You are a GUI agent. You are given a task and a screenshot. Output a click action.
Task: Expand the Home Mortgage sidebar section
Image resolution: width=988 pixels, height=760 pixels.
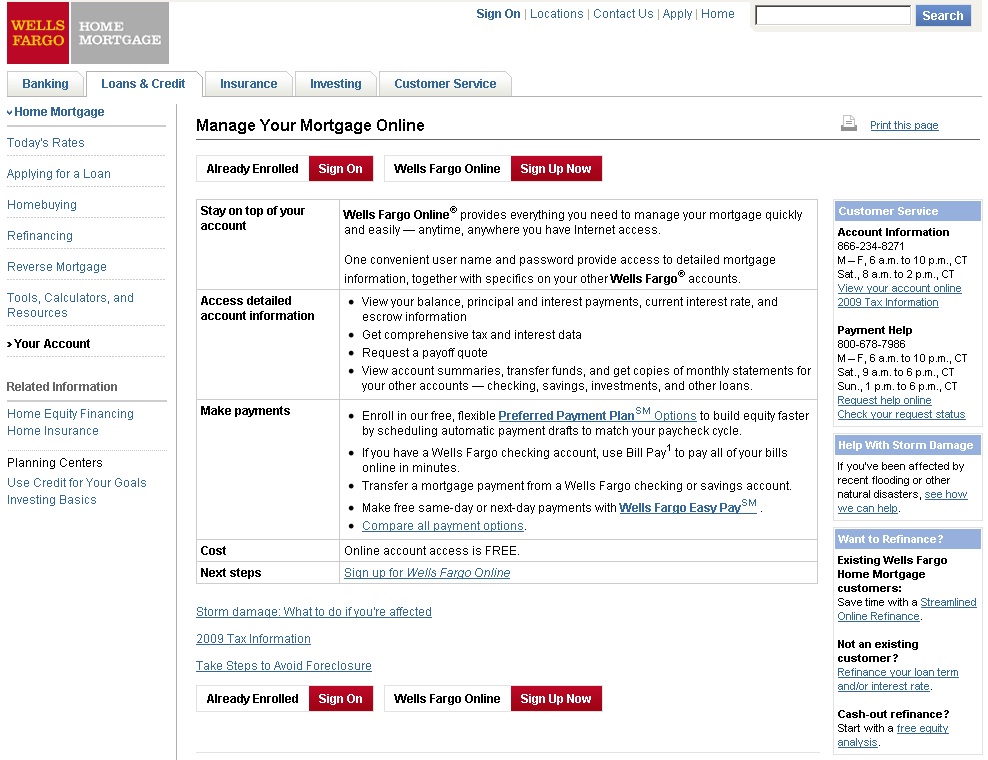58,112
